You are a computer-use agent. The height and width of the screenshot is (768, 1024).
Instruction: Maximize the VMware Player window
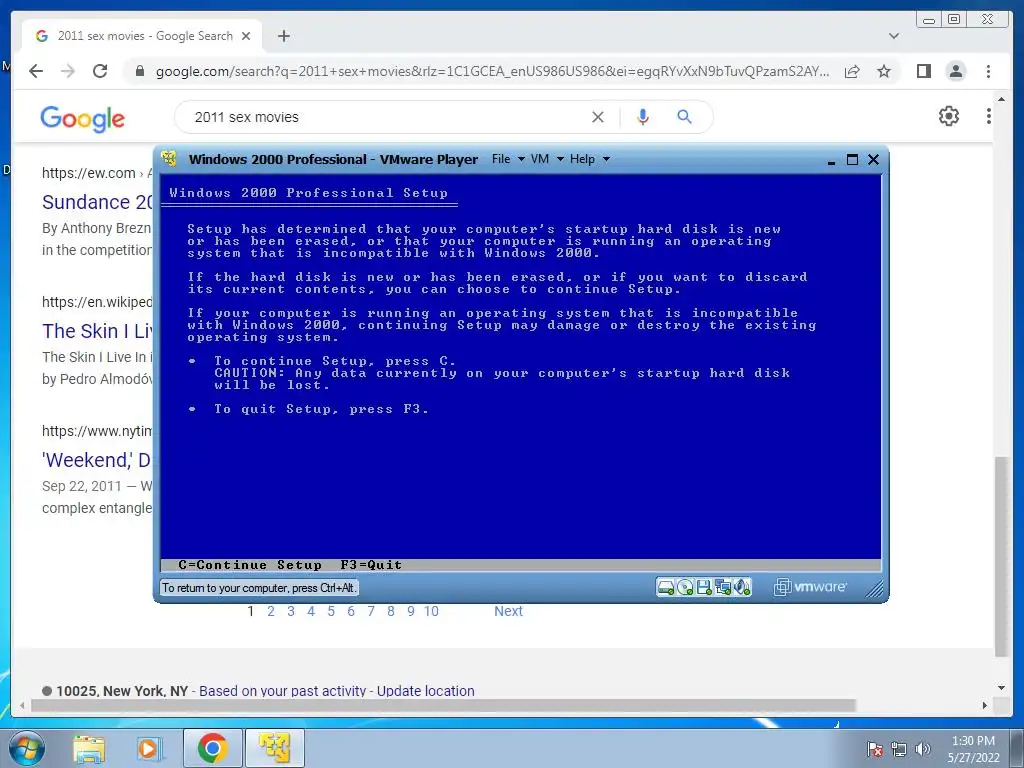tap(852, 159)
